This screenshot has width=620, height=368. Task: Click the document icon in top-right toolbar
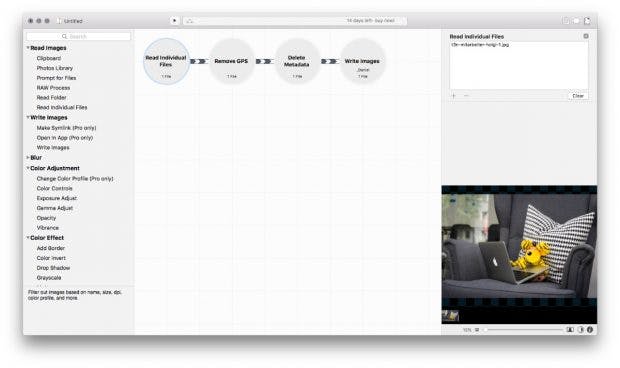coord(565,21)
